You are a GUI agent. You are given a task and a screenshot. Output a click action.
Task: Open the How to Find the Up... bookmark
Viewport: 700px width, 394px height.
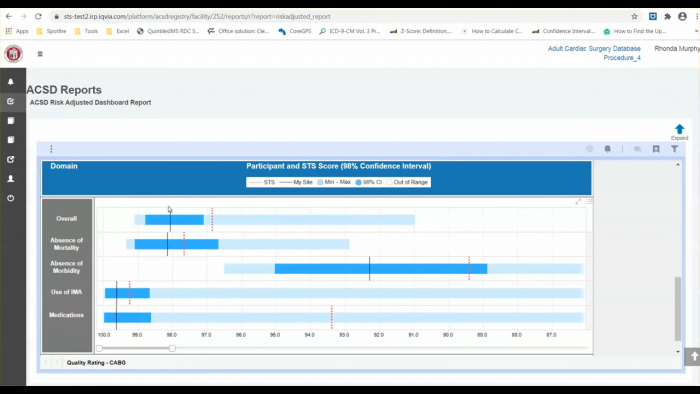(635, 31)
